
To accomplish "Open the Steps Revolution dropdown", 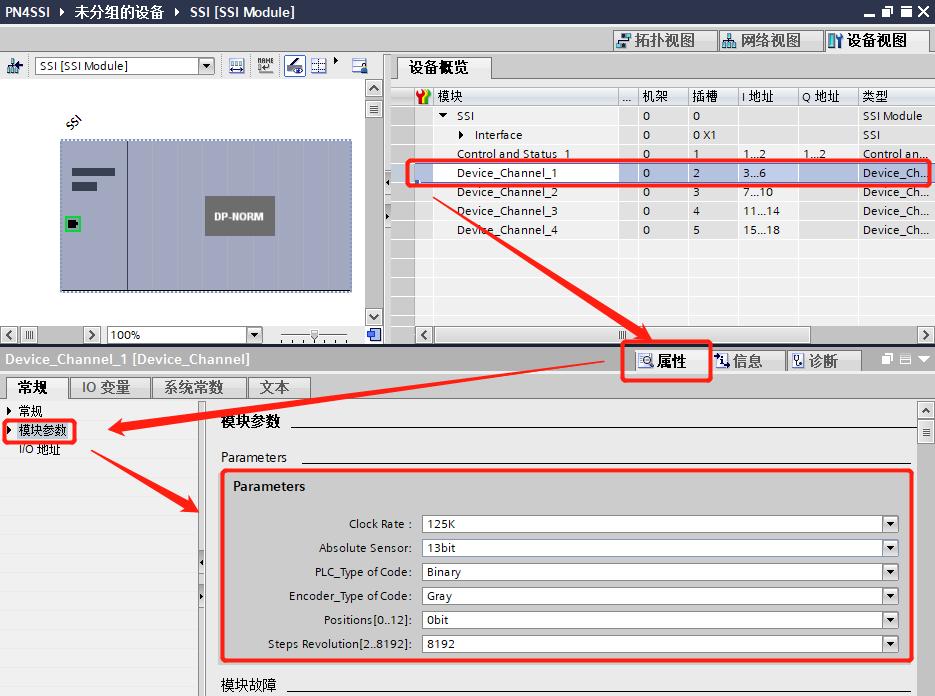I will click(890, 644).
